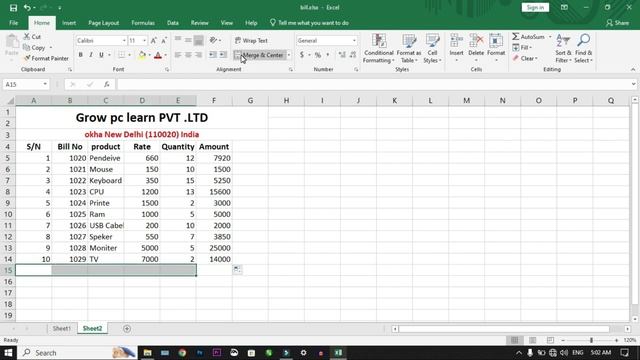This screenshot has width=640, height=360.
Task: Open the Font size dropdown
Action: [x=144, y=41]
